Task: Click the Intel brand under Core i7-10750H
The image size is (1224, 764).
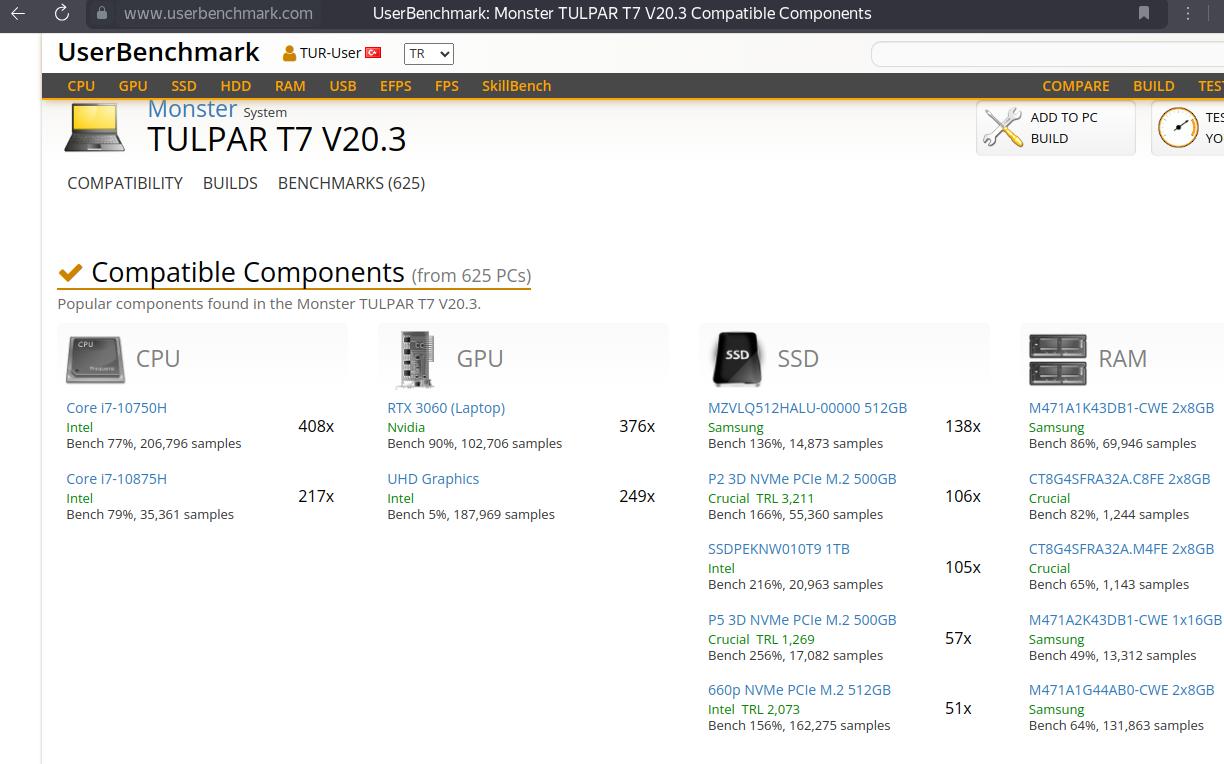Action: pyautogui.click(x=79, y=427)
